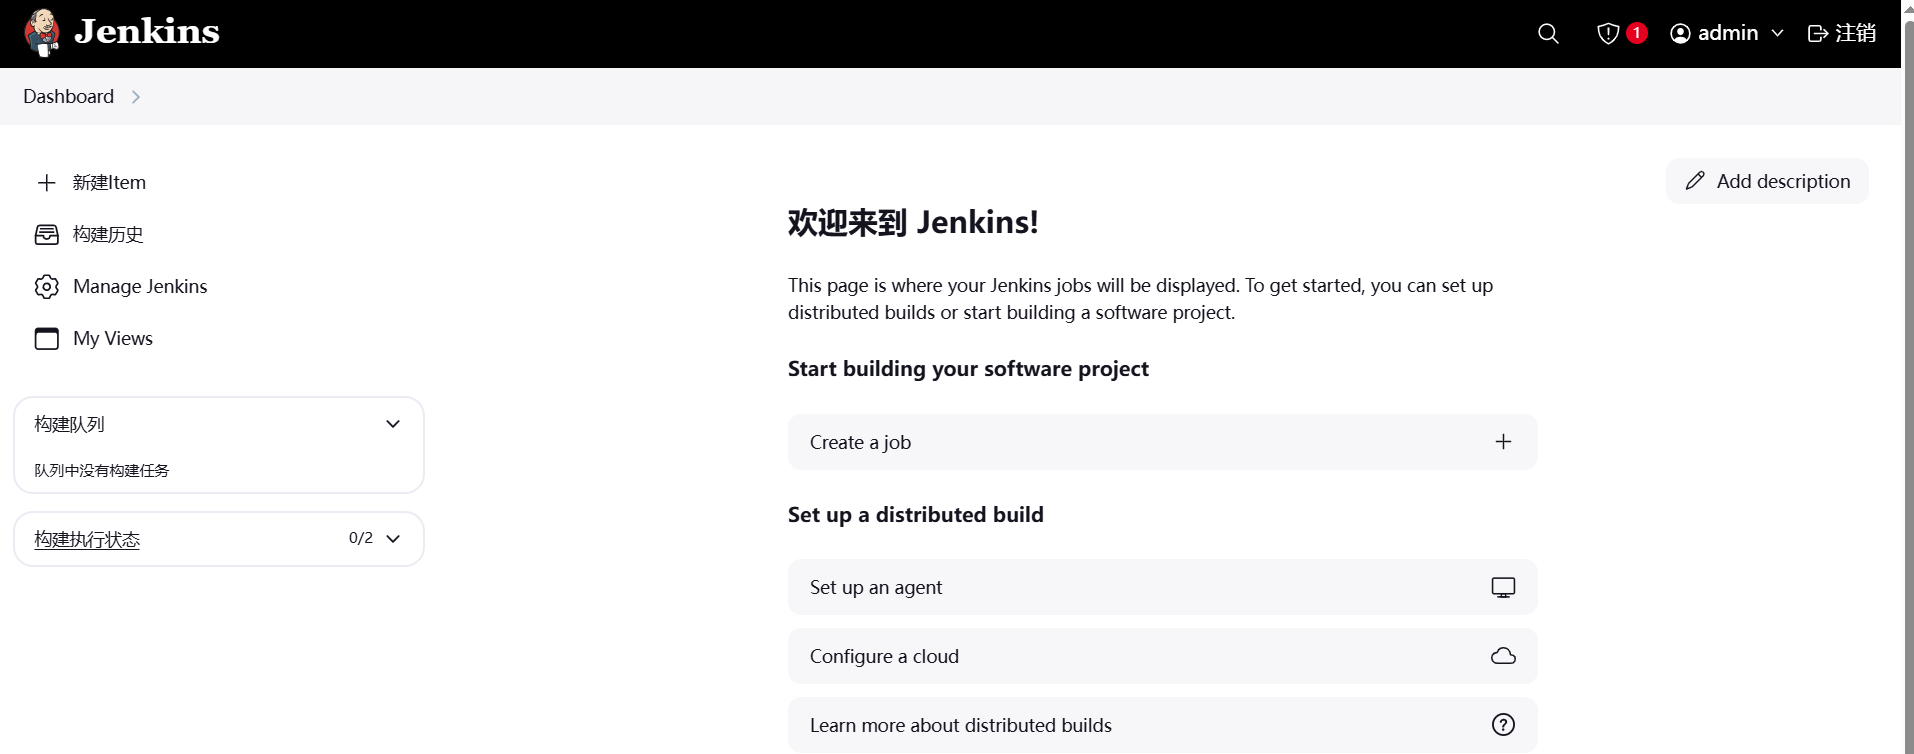Click the 队列中没有构建任务 text
Image resolution: width=1914 pixels, height=754 pixels.
(102, 470)
